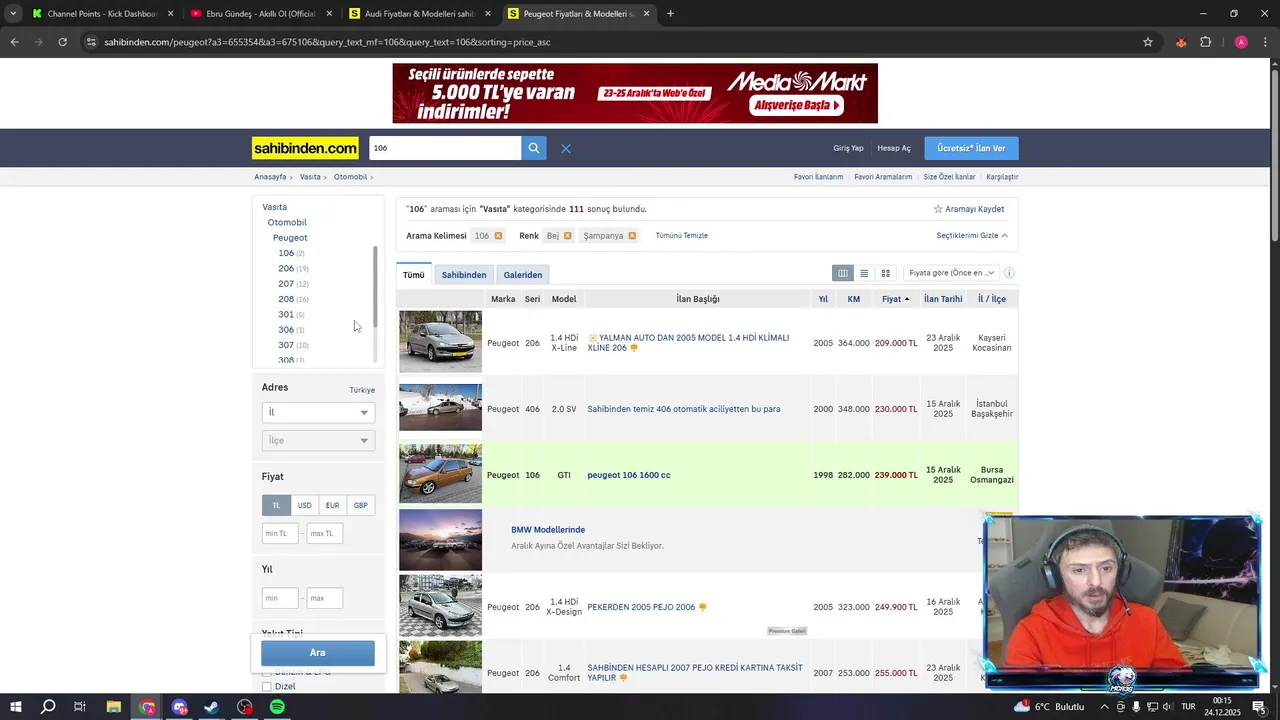Bookmark this page with the address bar star
1280x720 pixels.
point(1148,42)
